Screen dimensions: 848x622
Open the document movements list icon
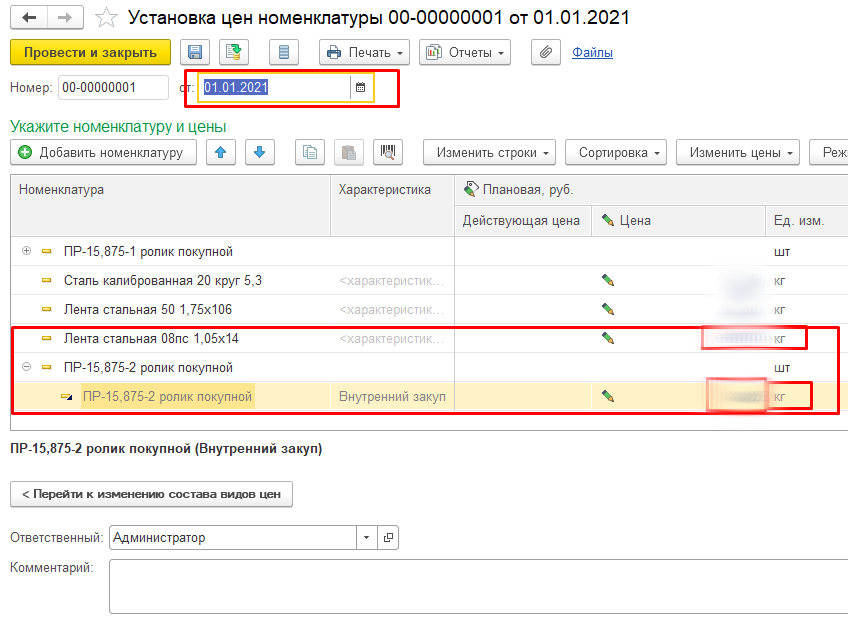(x=284, y=52)
